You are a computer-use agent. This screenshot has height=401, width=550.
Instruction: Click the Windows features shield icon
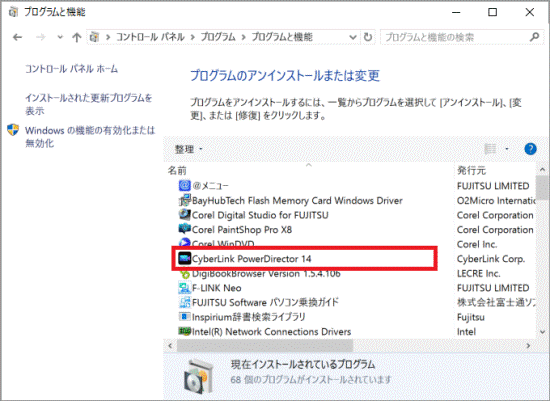pos(13,129)
